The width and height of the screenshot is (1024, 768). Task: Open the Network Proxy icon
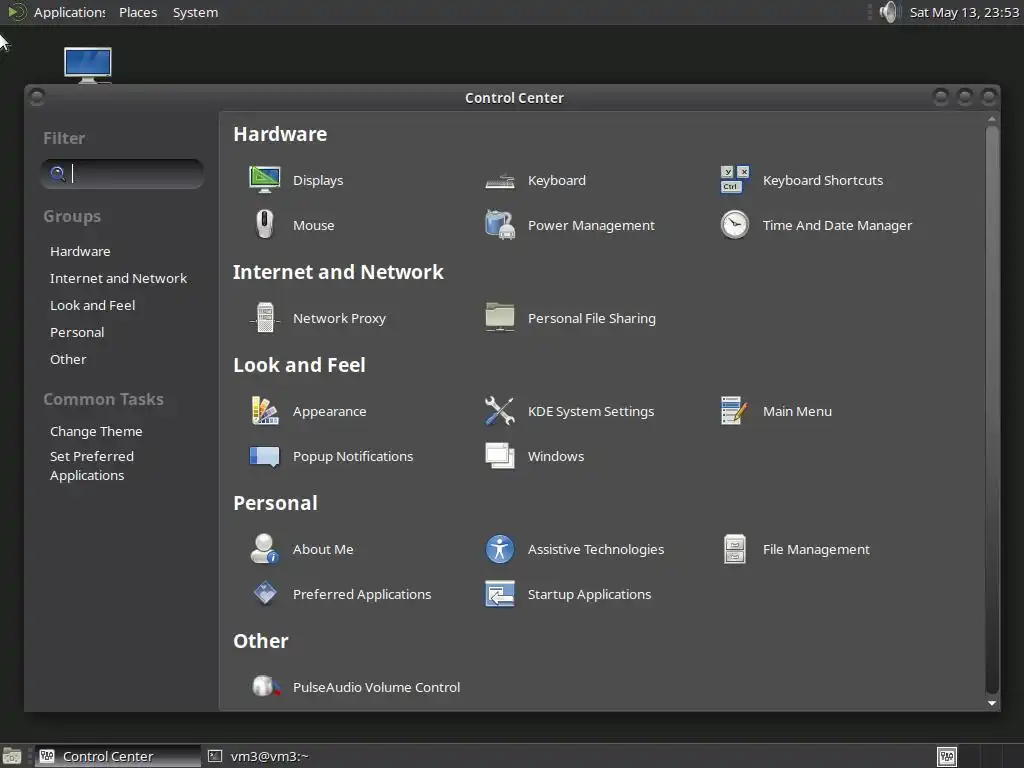(x=264, y=318)
